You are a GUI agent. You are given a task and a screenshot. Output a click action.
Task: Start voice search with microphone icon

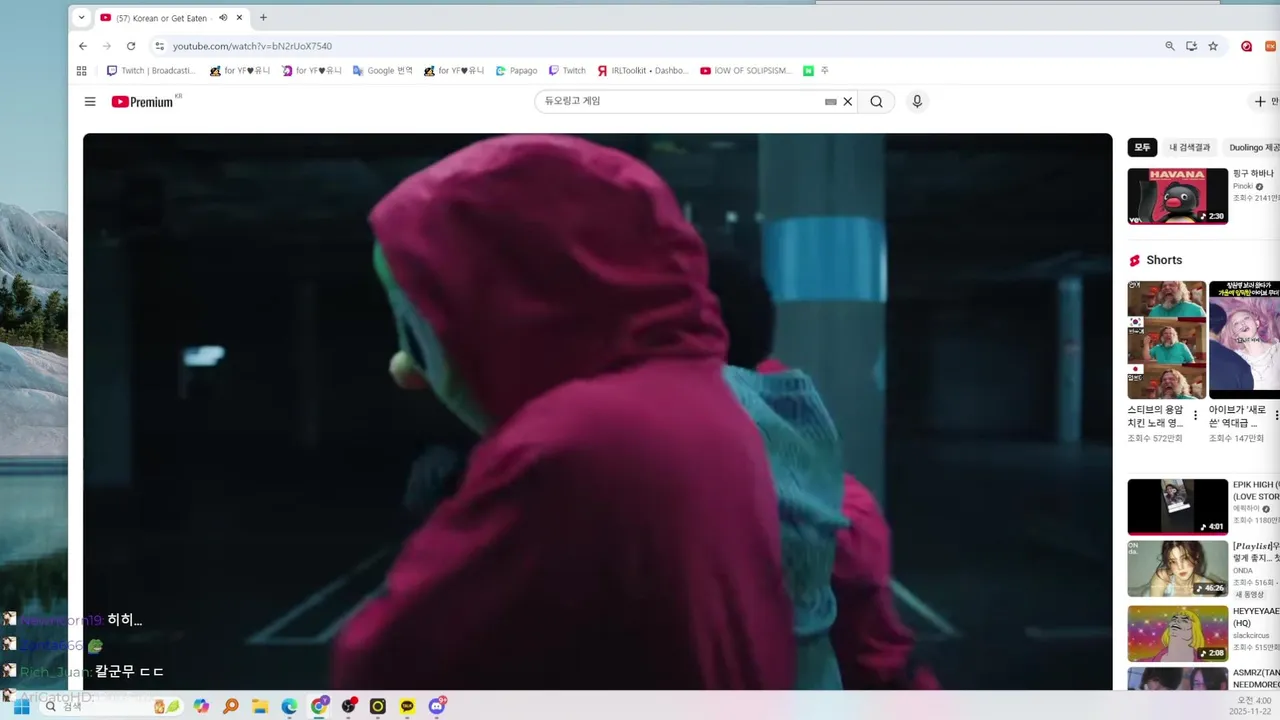(917, 101)
